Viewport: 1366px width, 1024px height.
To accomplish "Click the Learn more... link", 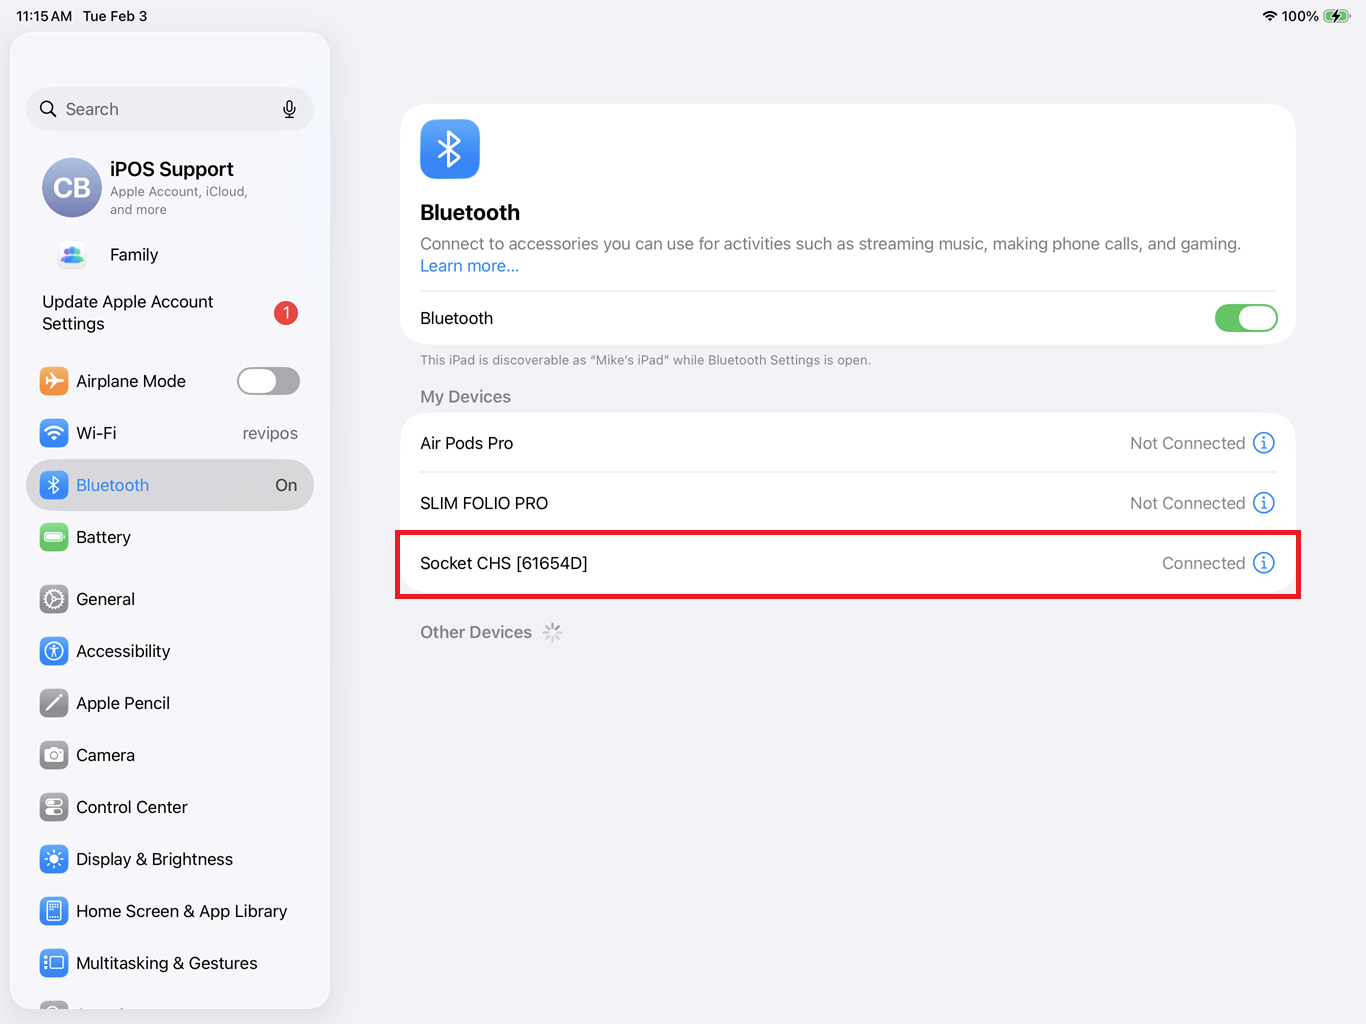I will tap(469, 266).
